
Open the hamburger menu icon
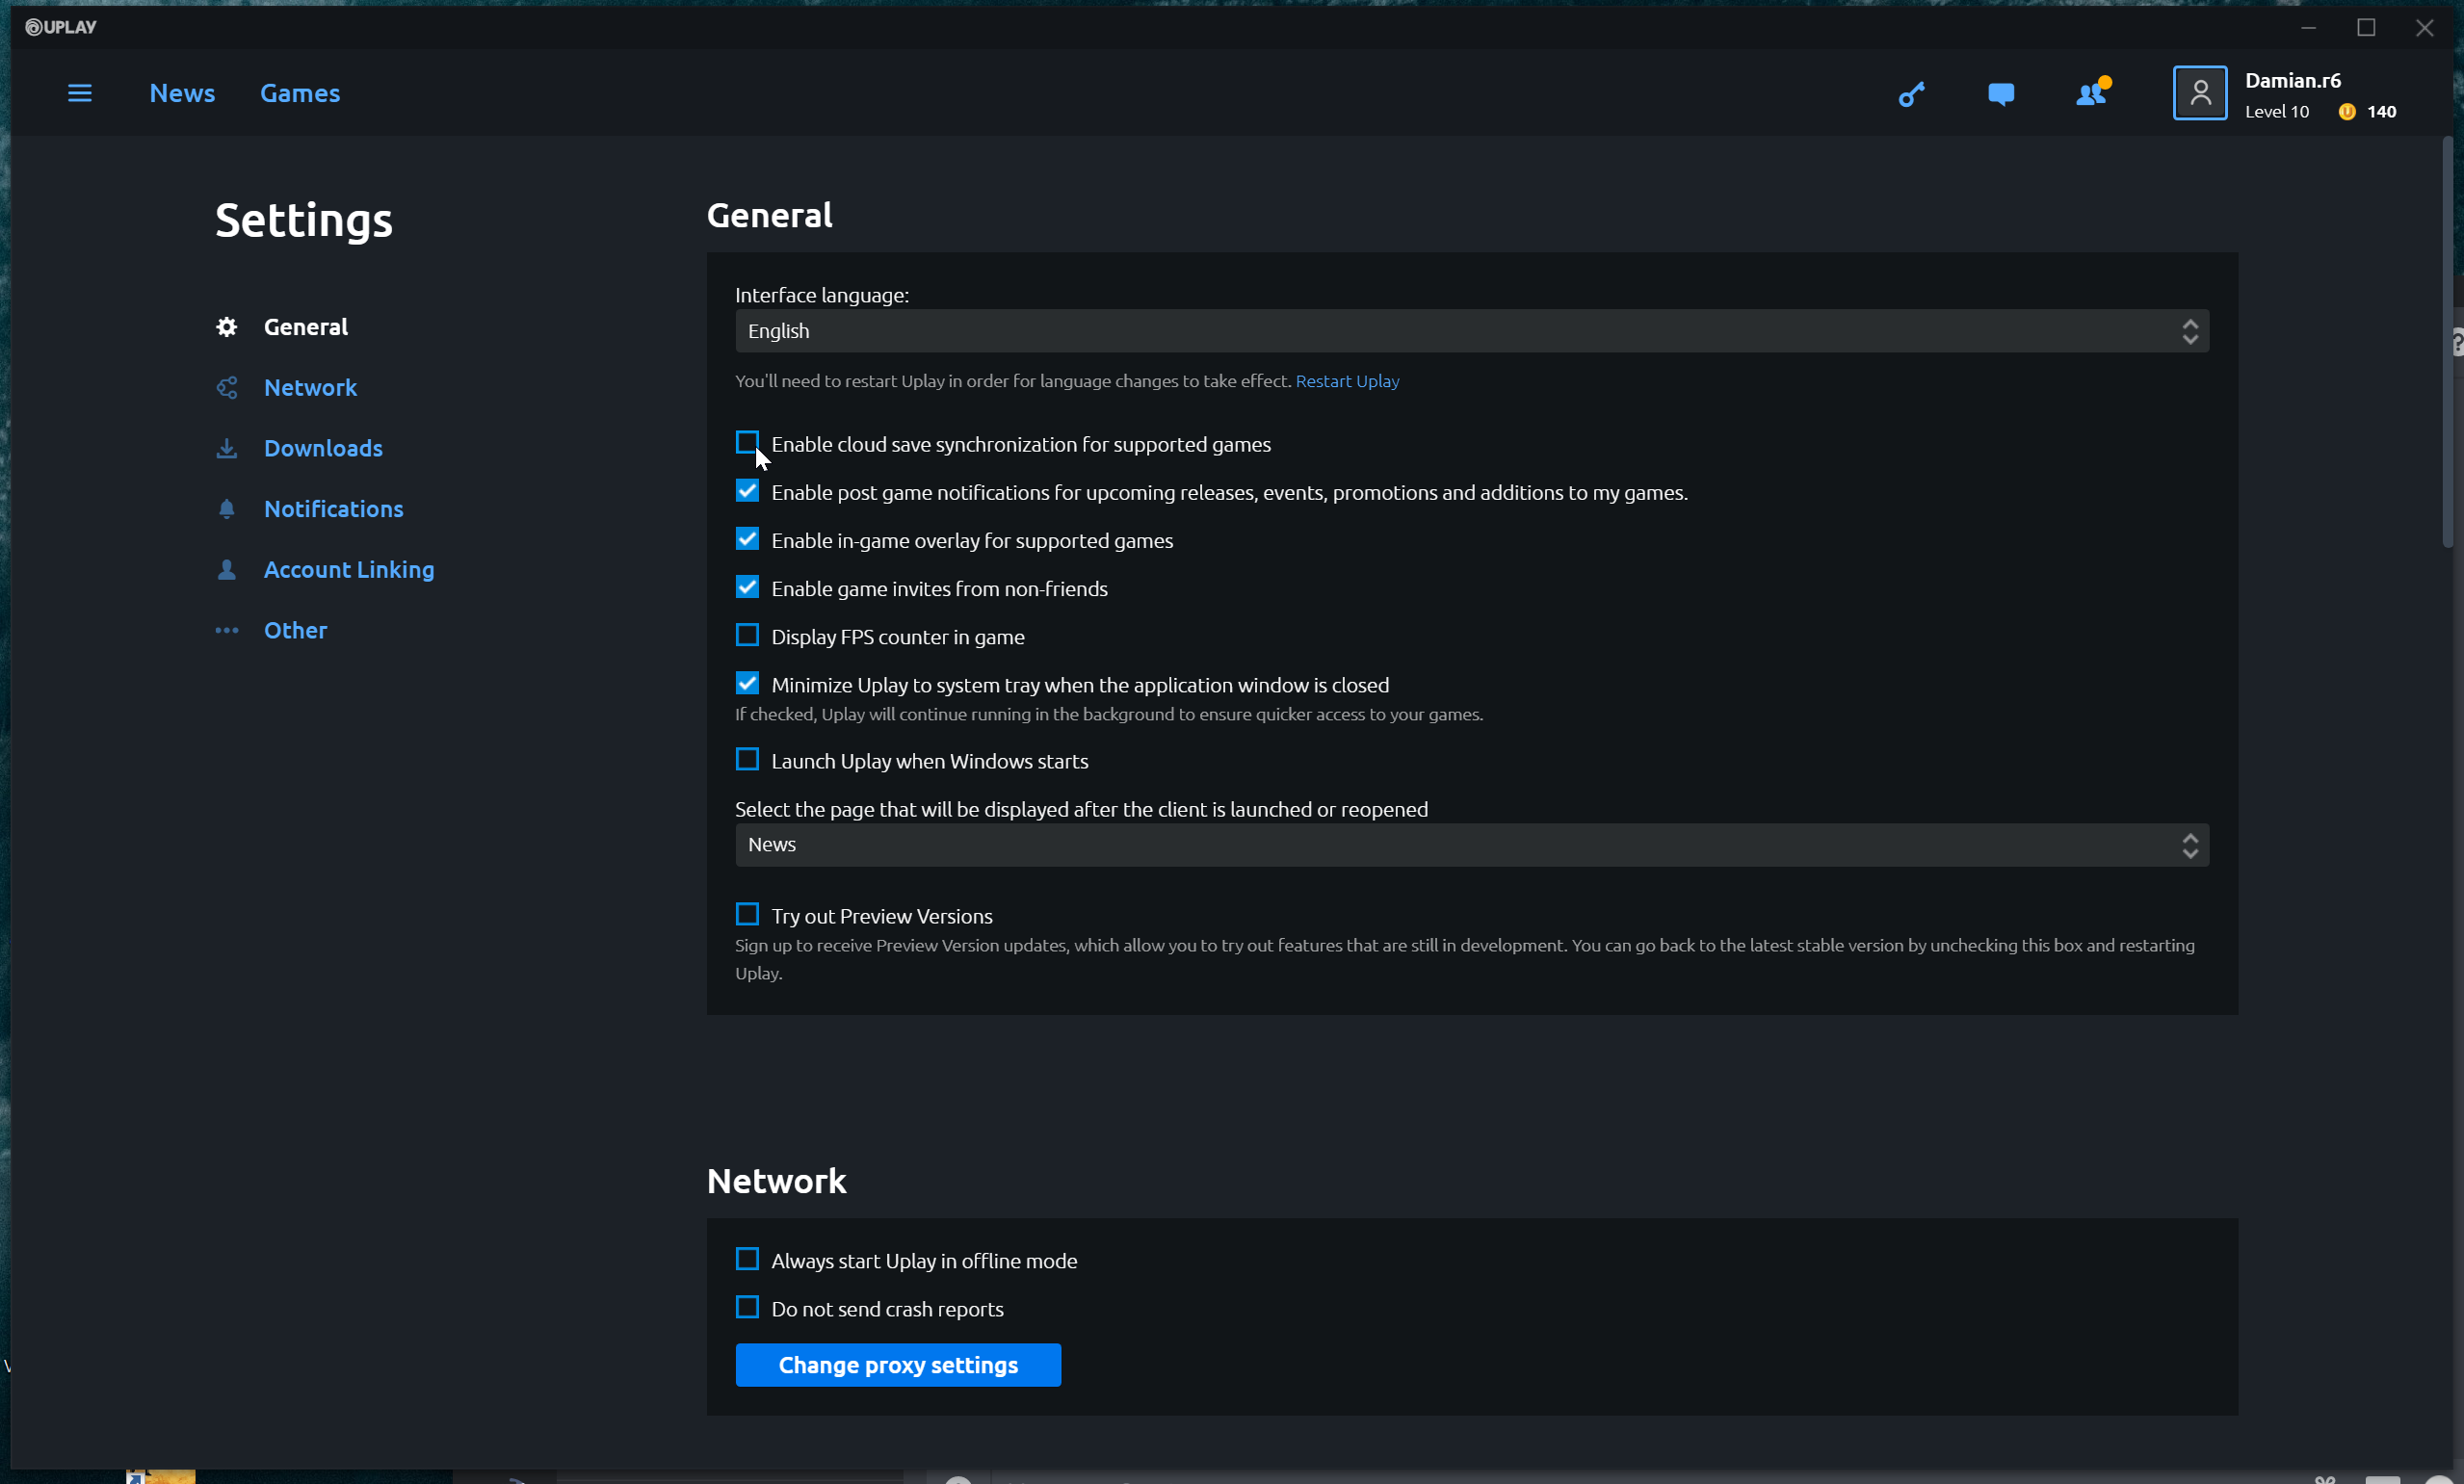coord(80,93)
